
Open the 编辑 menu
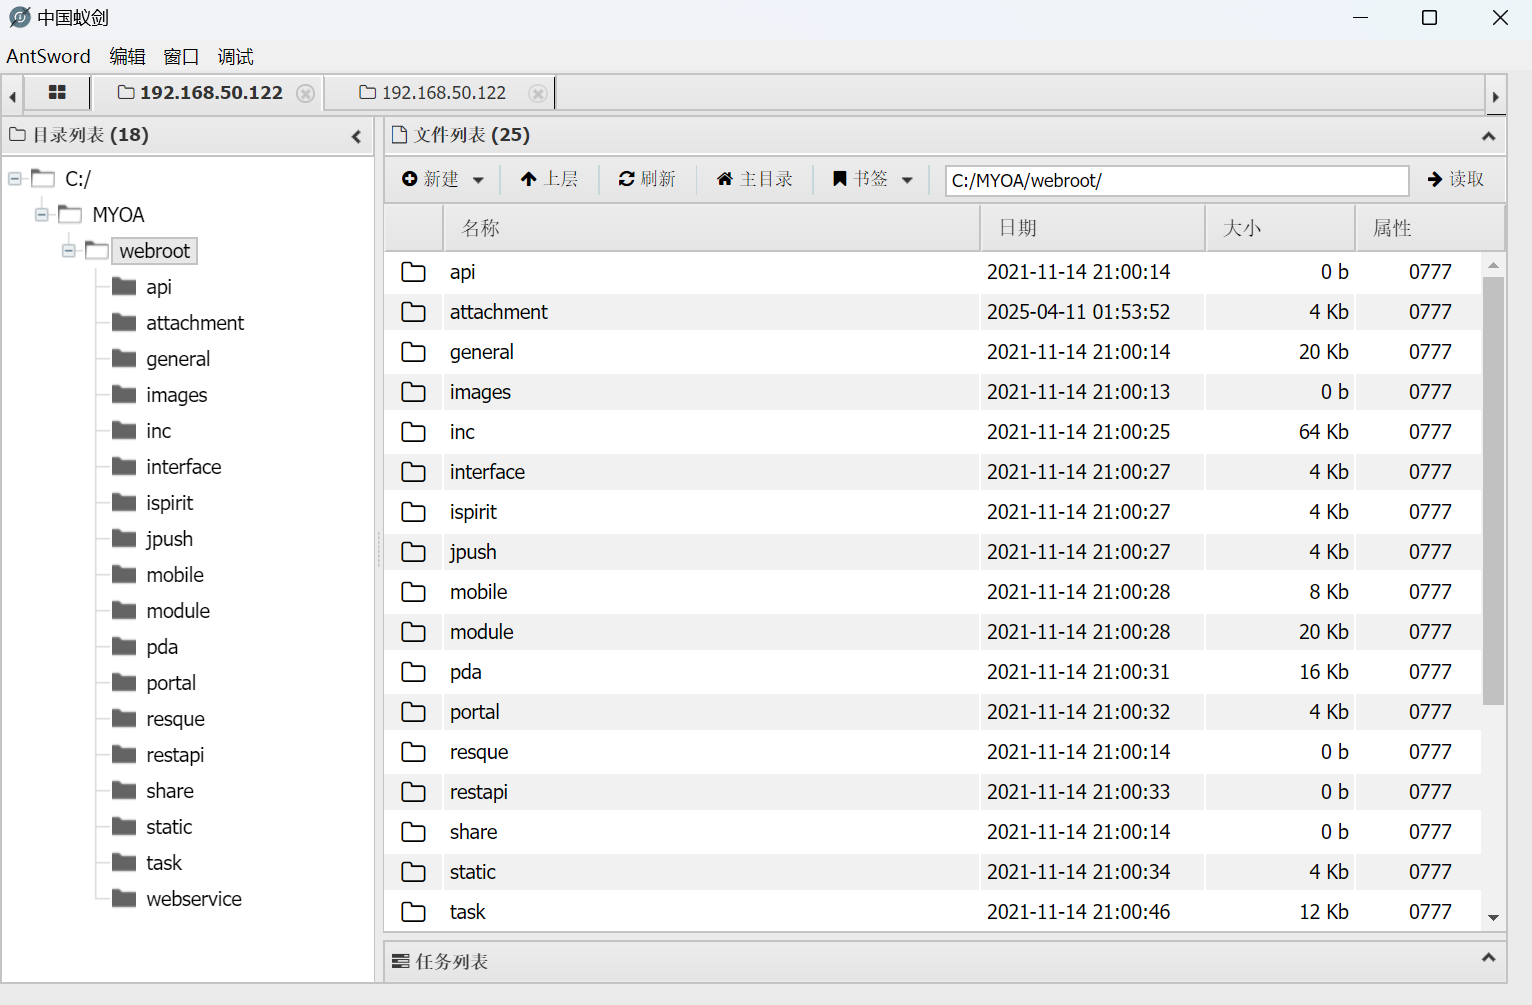(127, 57)
